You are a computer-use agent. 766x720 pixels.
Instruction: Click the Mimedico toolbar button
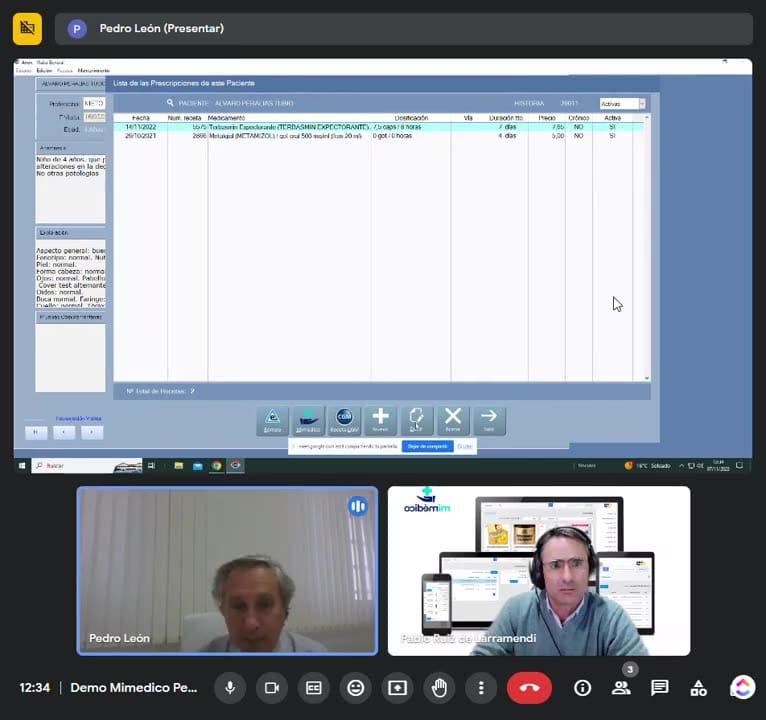308,421
